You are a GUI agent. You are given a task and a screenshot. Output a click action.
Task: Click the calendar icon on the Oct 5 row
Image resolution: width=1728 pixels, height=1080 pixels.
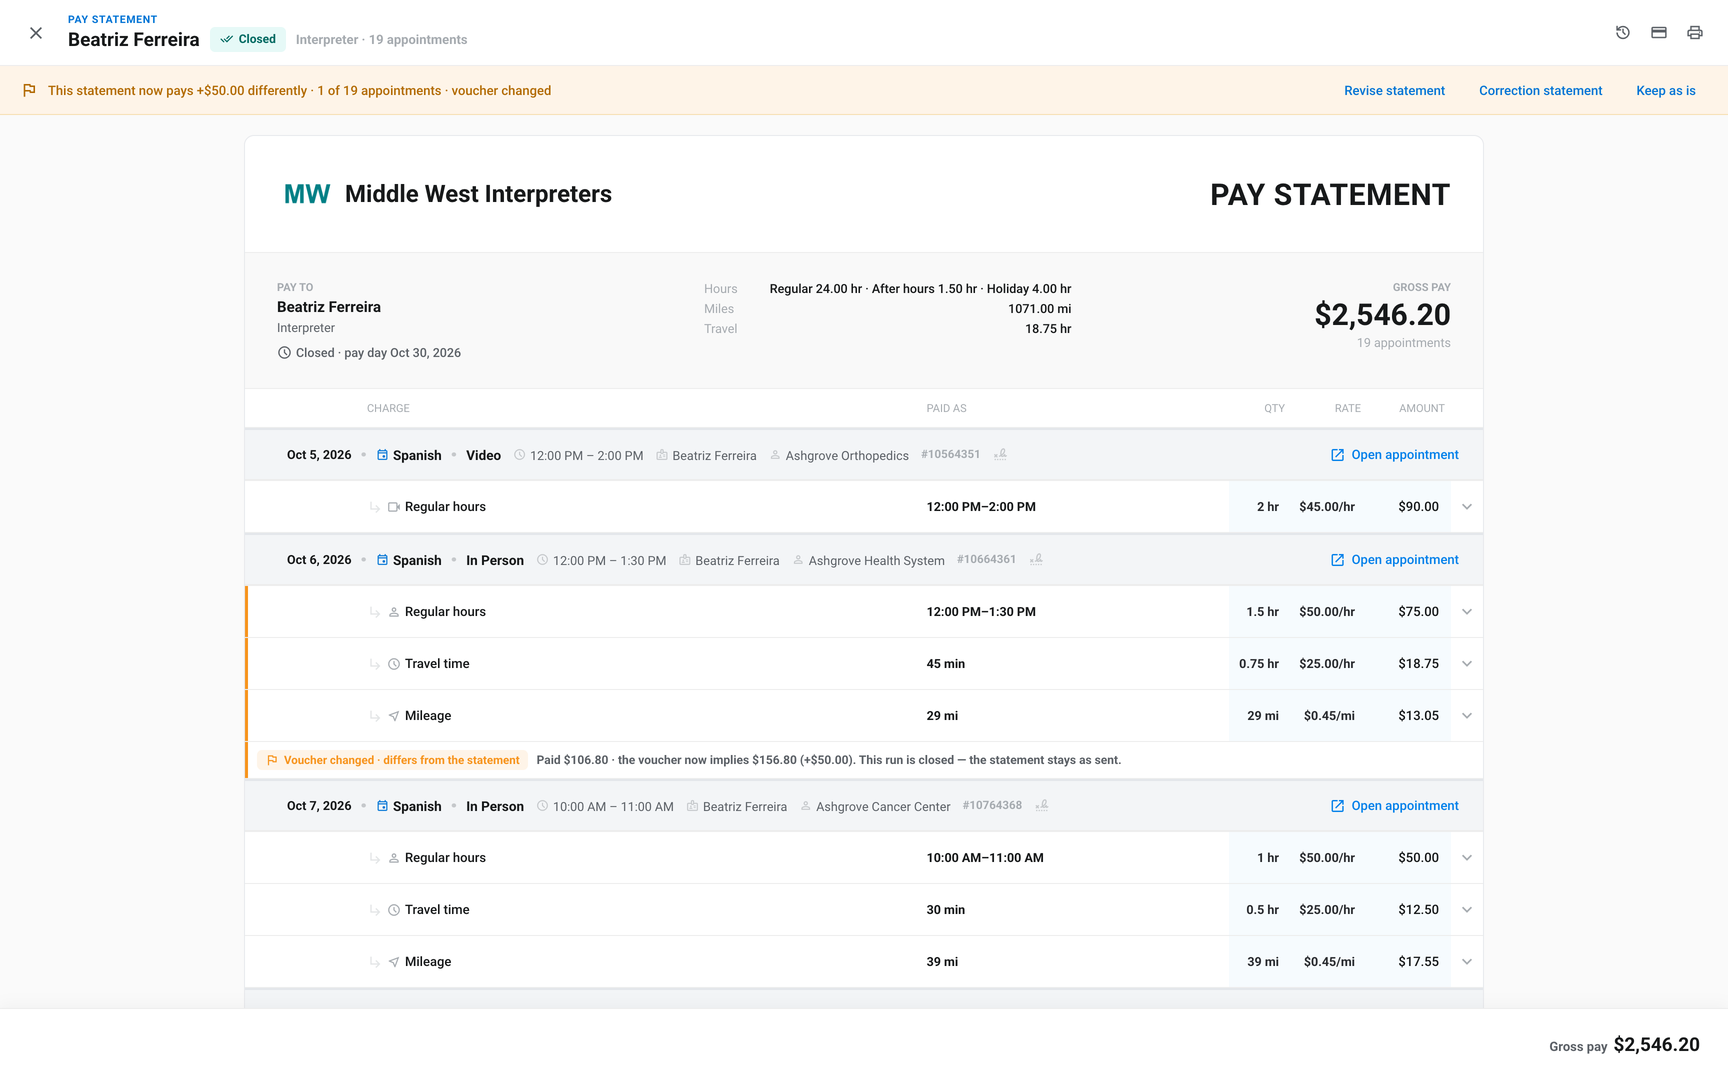382,455
